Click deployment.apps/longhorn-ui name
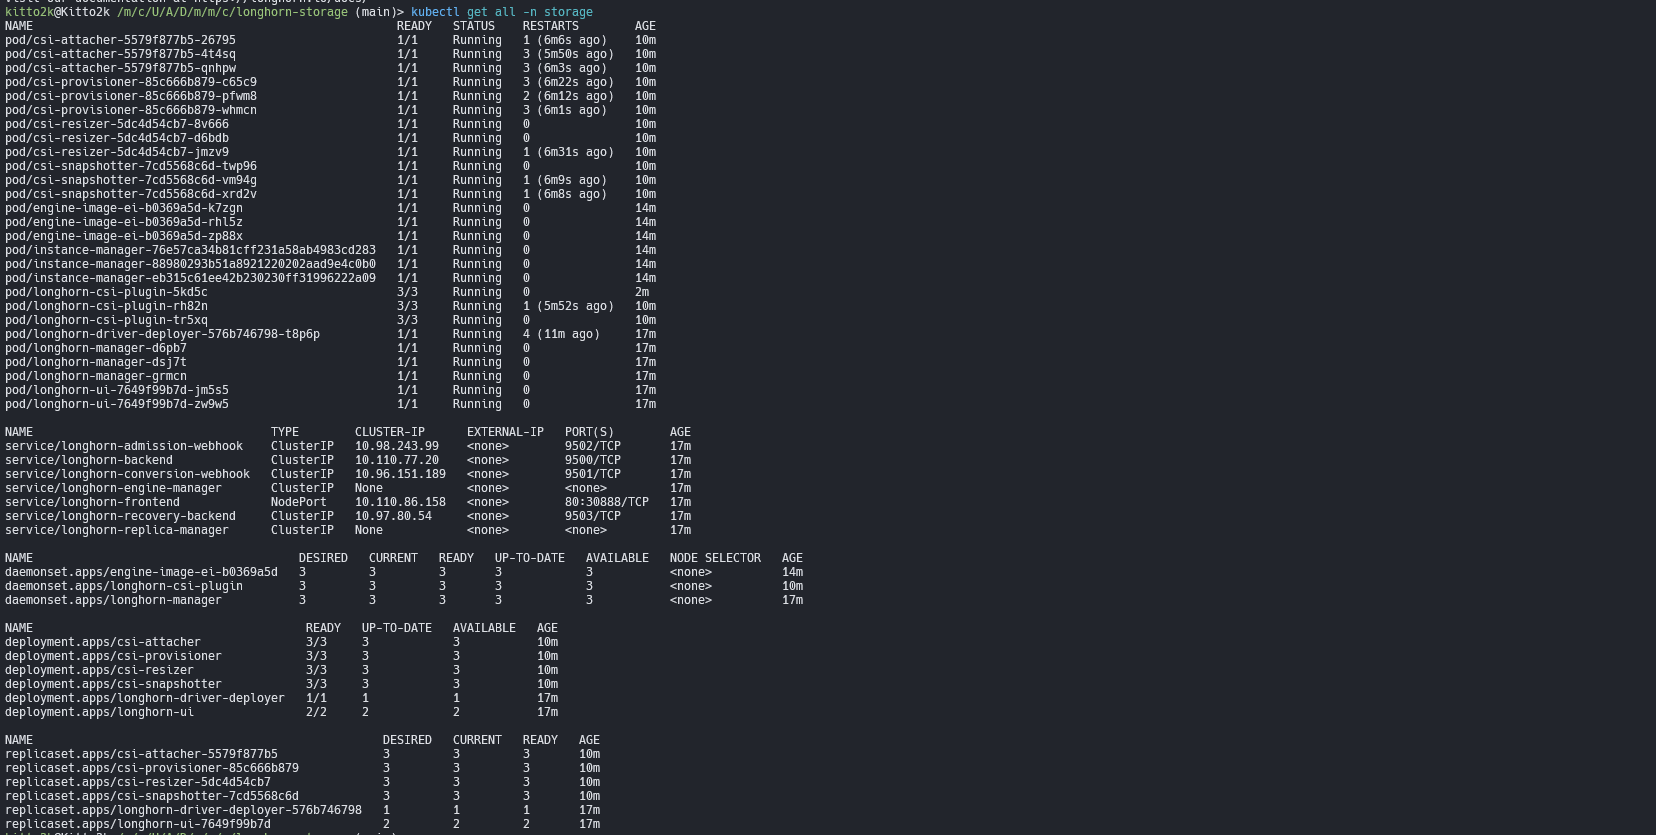The image size is (1656, 835). (99, 712)
